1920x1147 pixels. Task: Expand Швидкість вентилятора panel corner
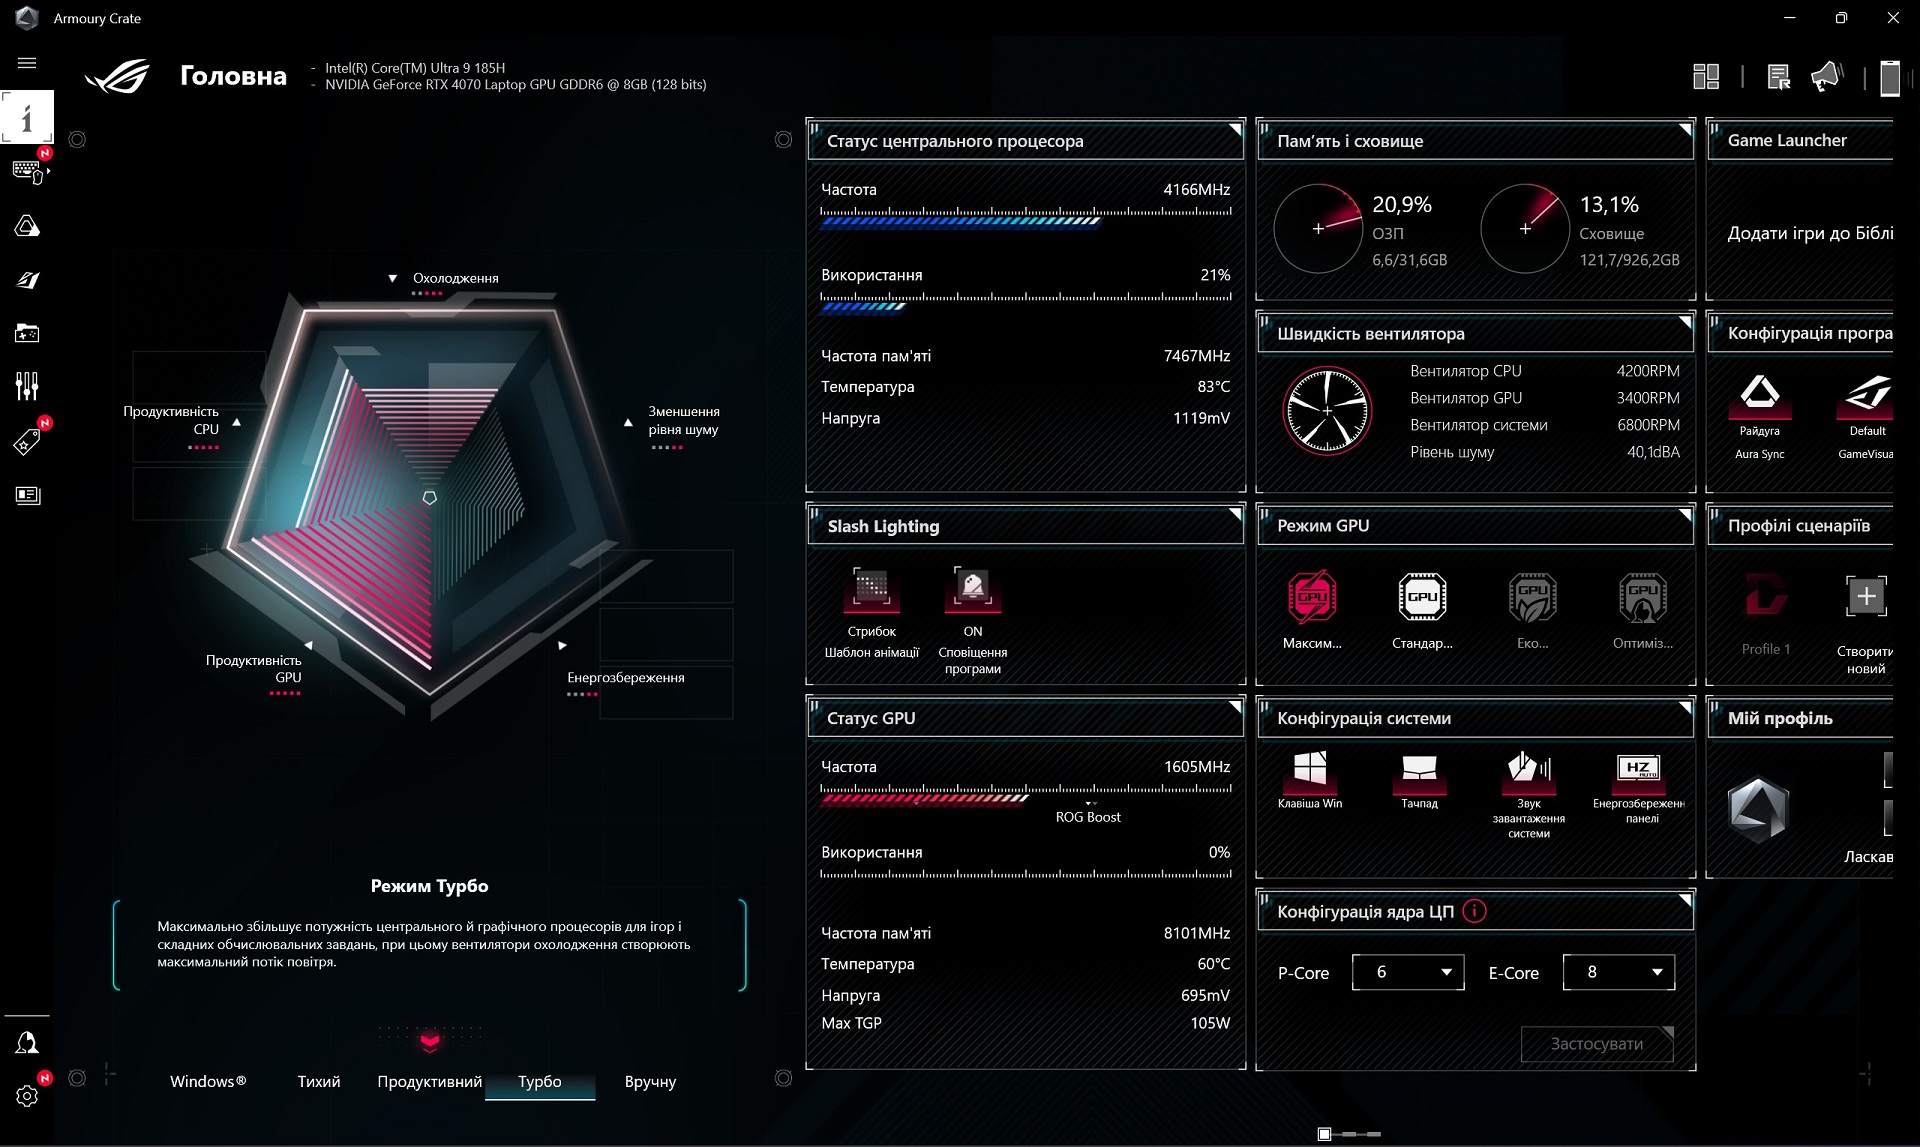(x=1685, y=322)
